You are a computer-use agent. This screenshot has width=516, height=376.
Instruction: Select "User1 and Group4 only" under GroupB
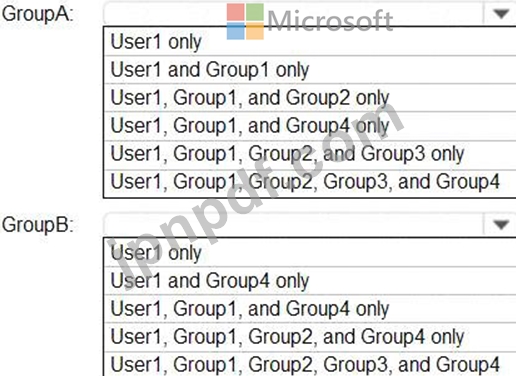310,281
